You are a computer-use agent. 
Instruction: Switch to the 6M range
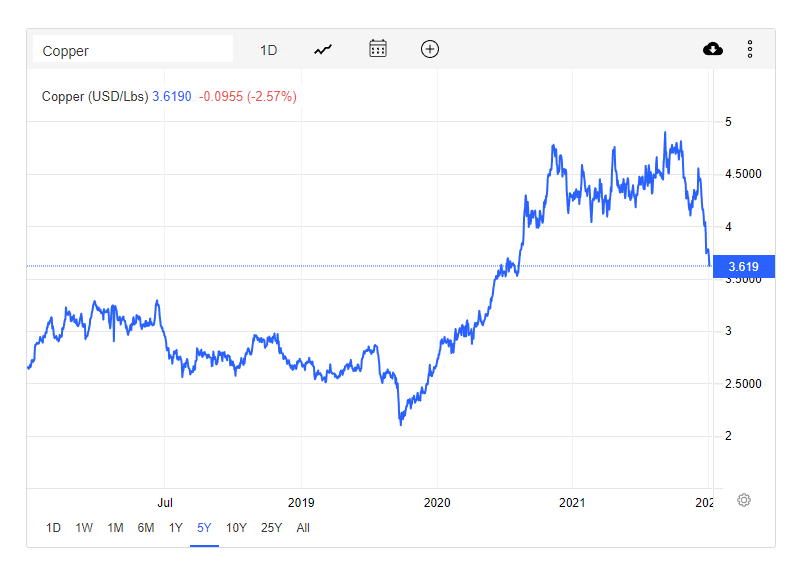click(x=146, y=528)
